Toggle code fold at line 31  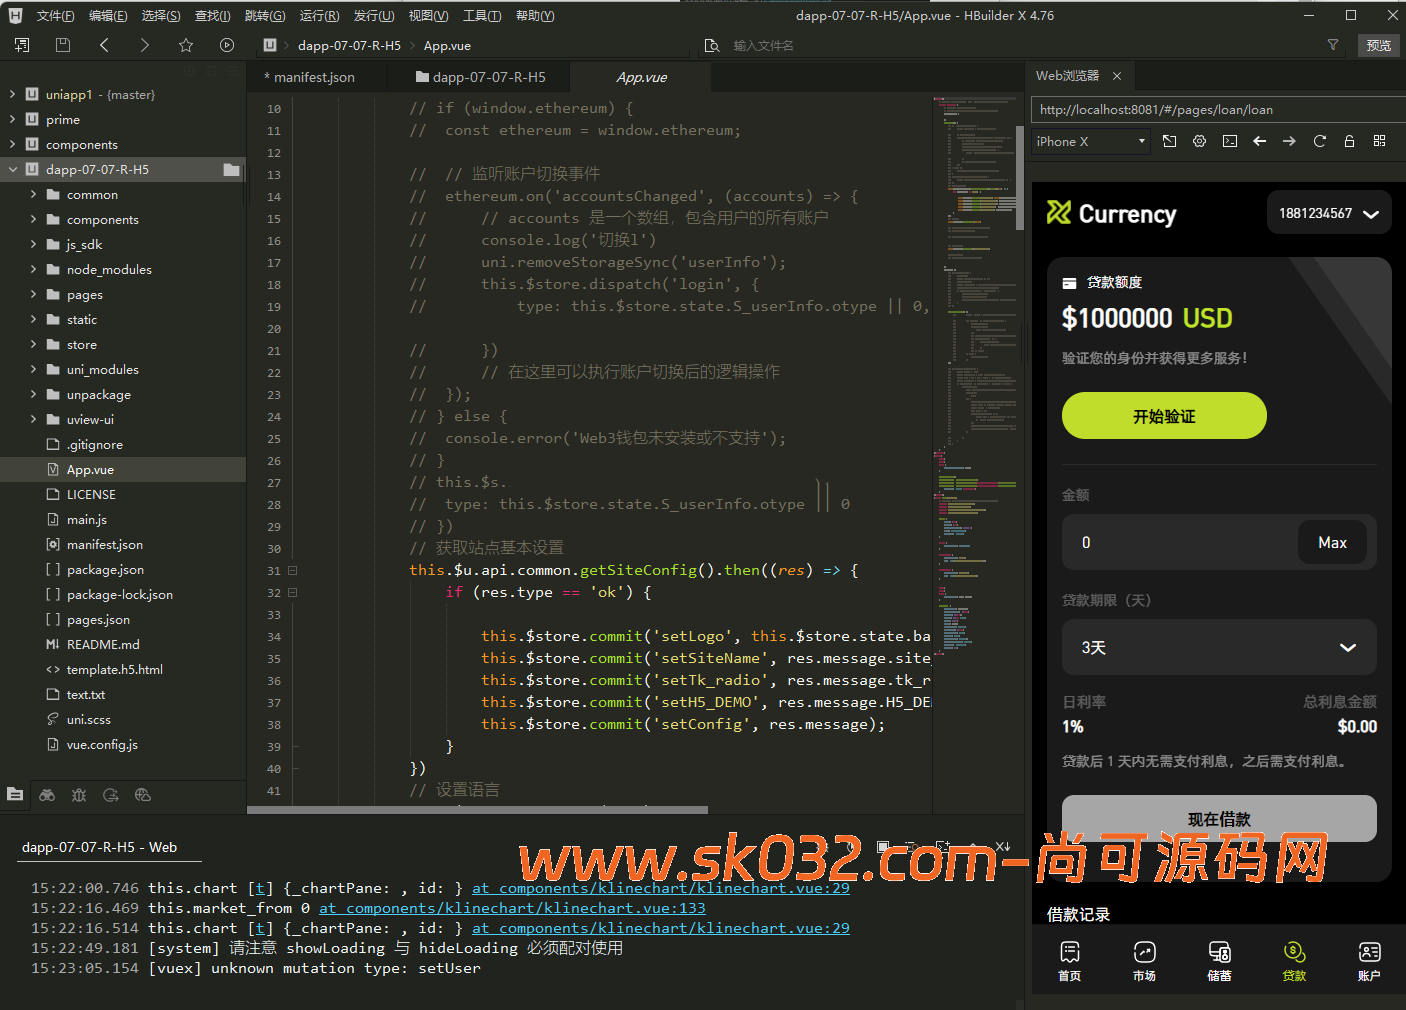click(x=293, y=571)
